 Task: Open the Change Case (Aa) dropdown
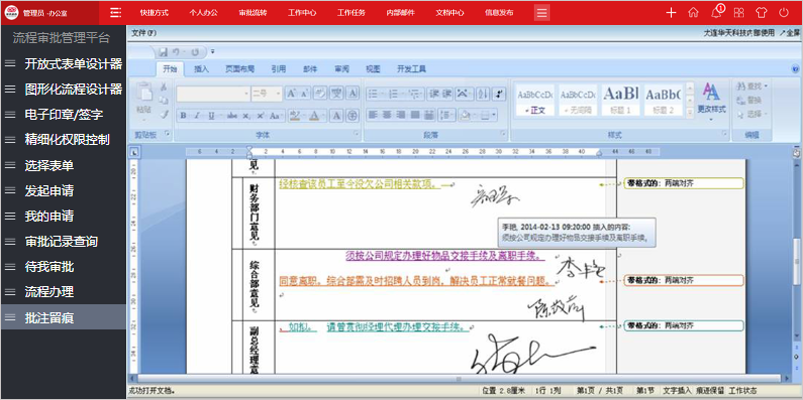point(275,116)
